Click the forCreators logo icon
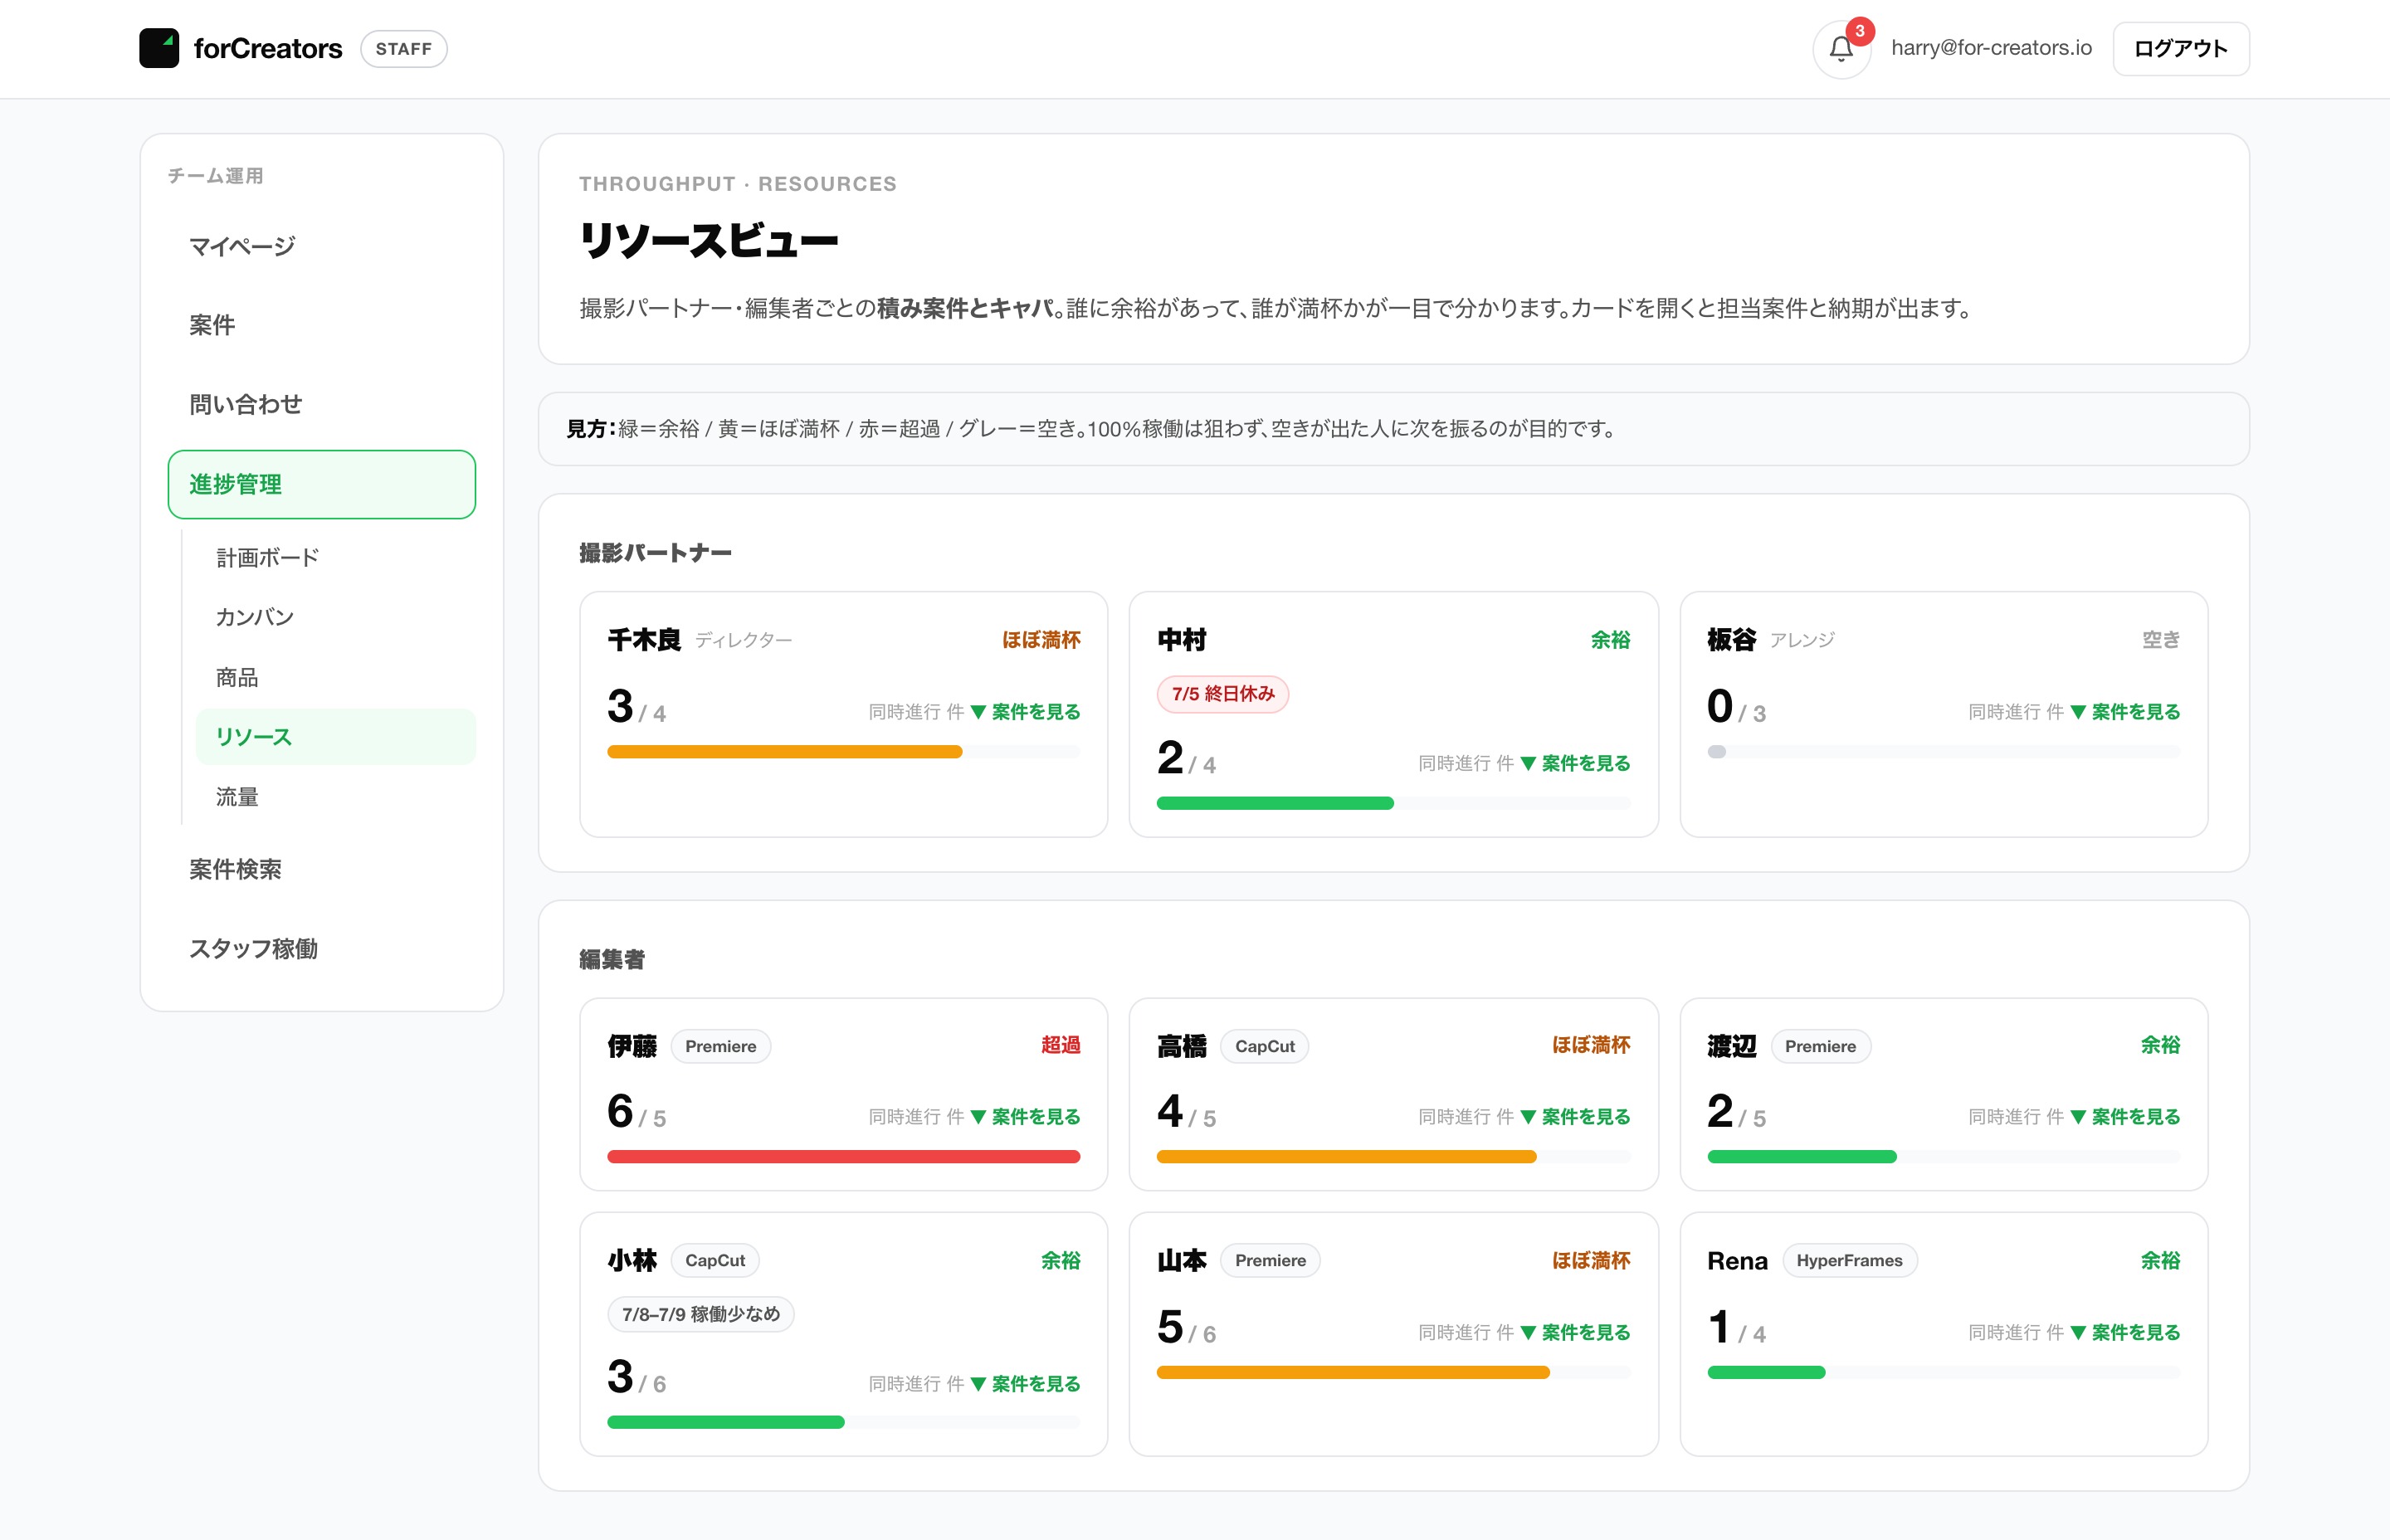 coord(159,48)
